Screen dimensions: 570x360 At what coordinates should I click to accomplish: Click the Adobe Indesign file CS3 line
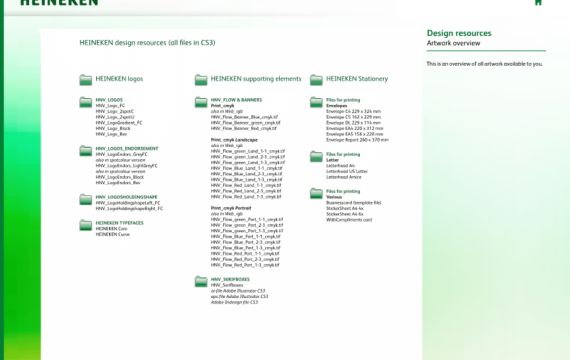pyautogui.click(x=234, y=302)
